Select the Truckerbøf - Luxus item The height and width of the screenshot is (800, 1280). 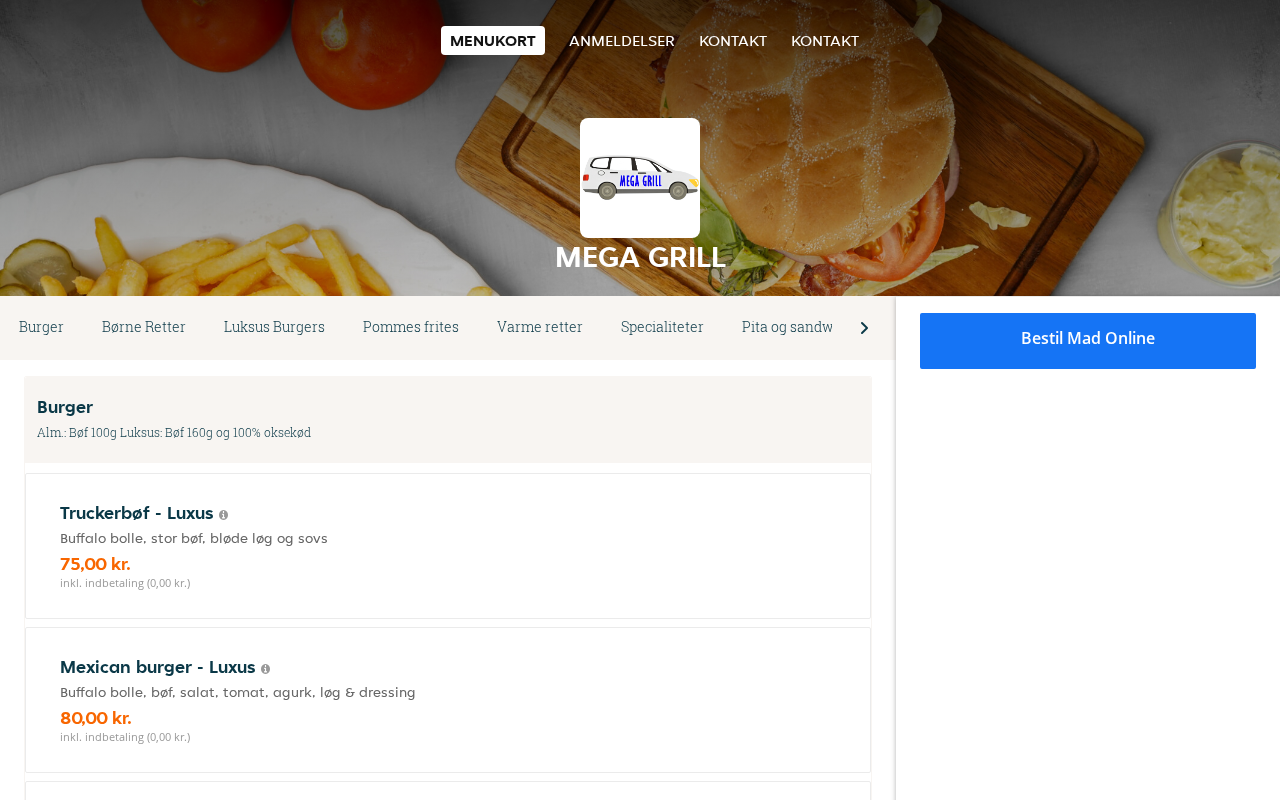(x=448, y=546)
